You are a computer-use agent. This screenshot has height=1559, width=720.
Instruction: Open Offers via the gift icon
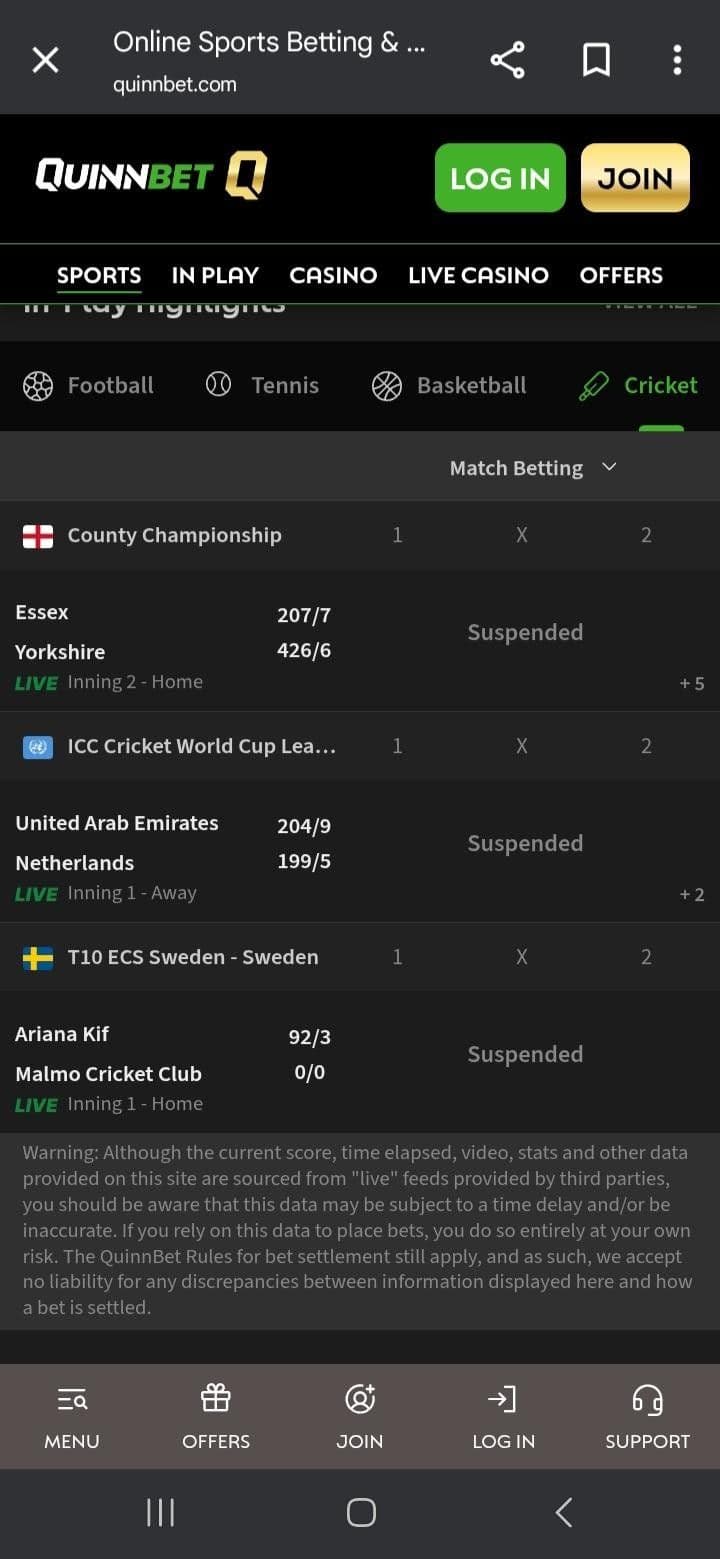coord(216,1398)
